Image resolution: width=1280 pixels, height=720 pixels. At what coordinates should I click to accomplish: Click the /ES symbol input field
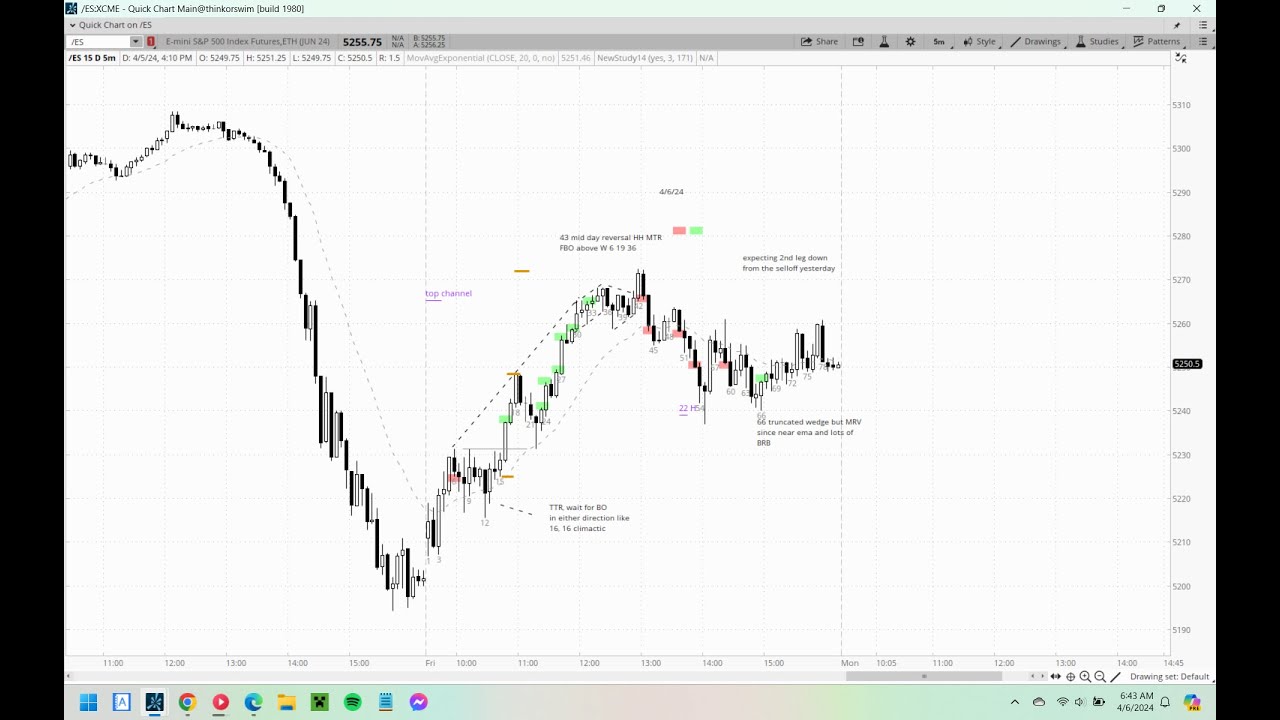point(99,42)
